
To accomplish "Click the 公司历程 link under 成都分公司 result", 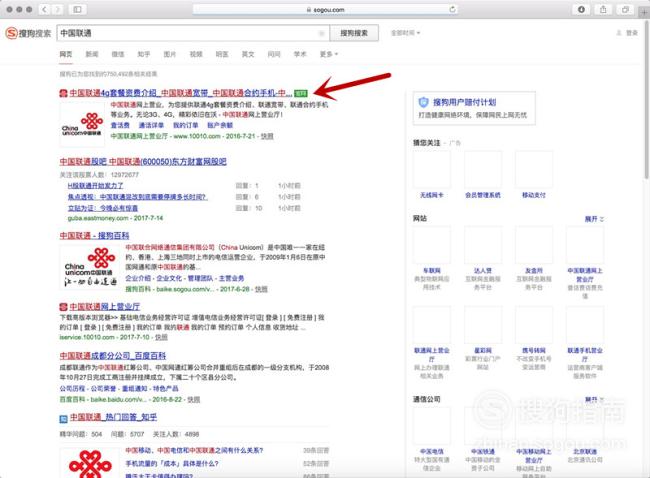I will point(72,388).
